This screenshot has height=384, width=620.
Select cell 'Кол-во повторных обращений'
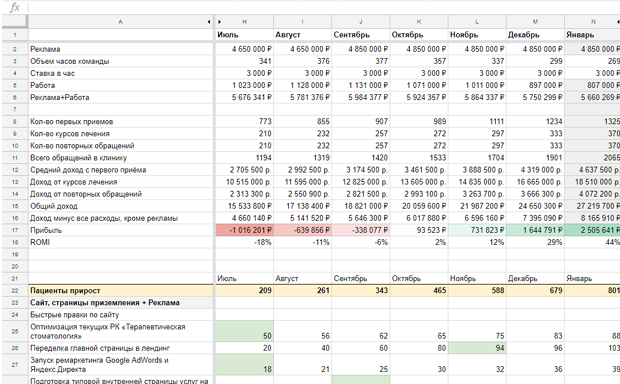click(121, 146)
